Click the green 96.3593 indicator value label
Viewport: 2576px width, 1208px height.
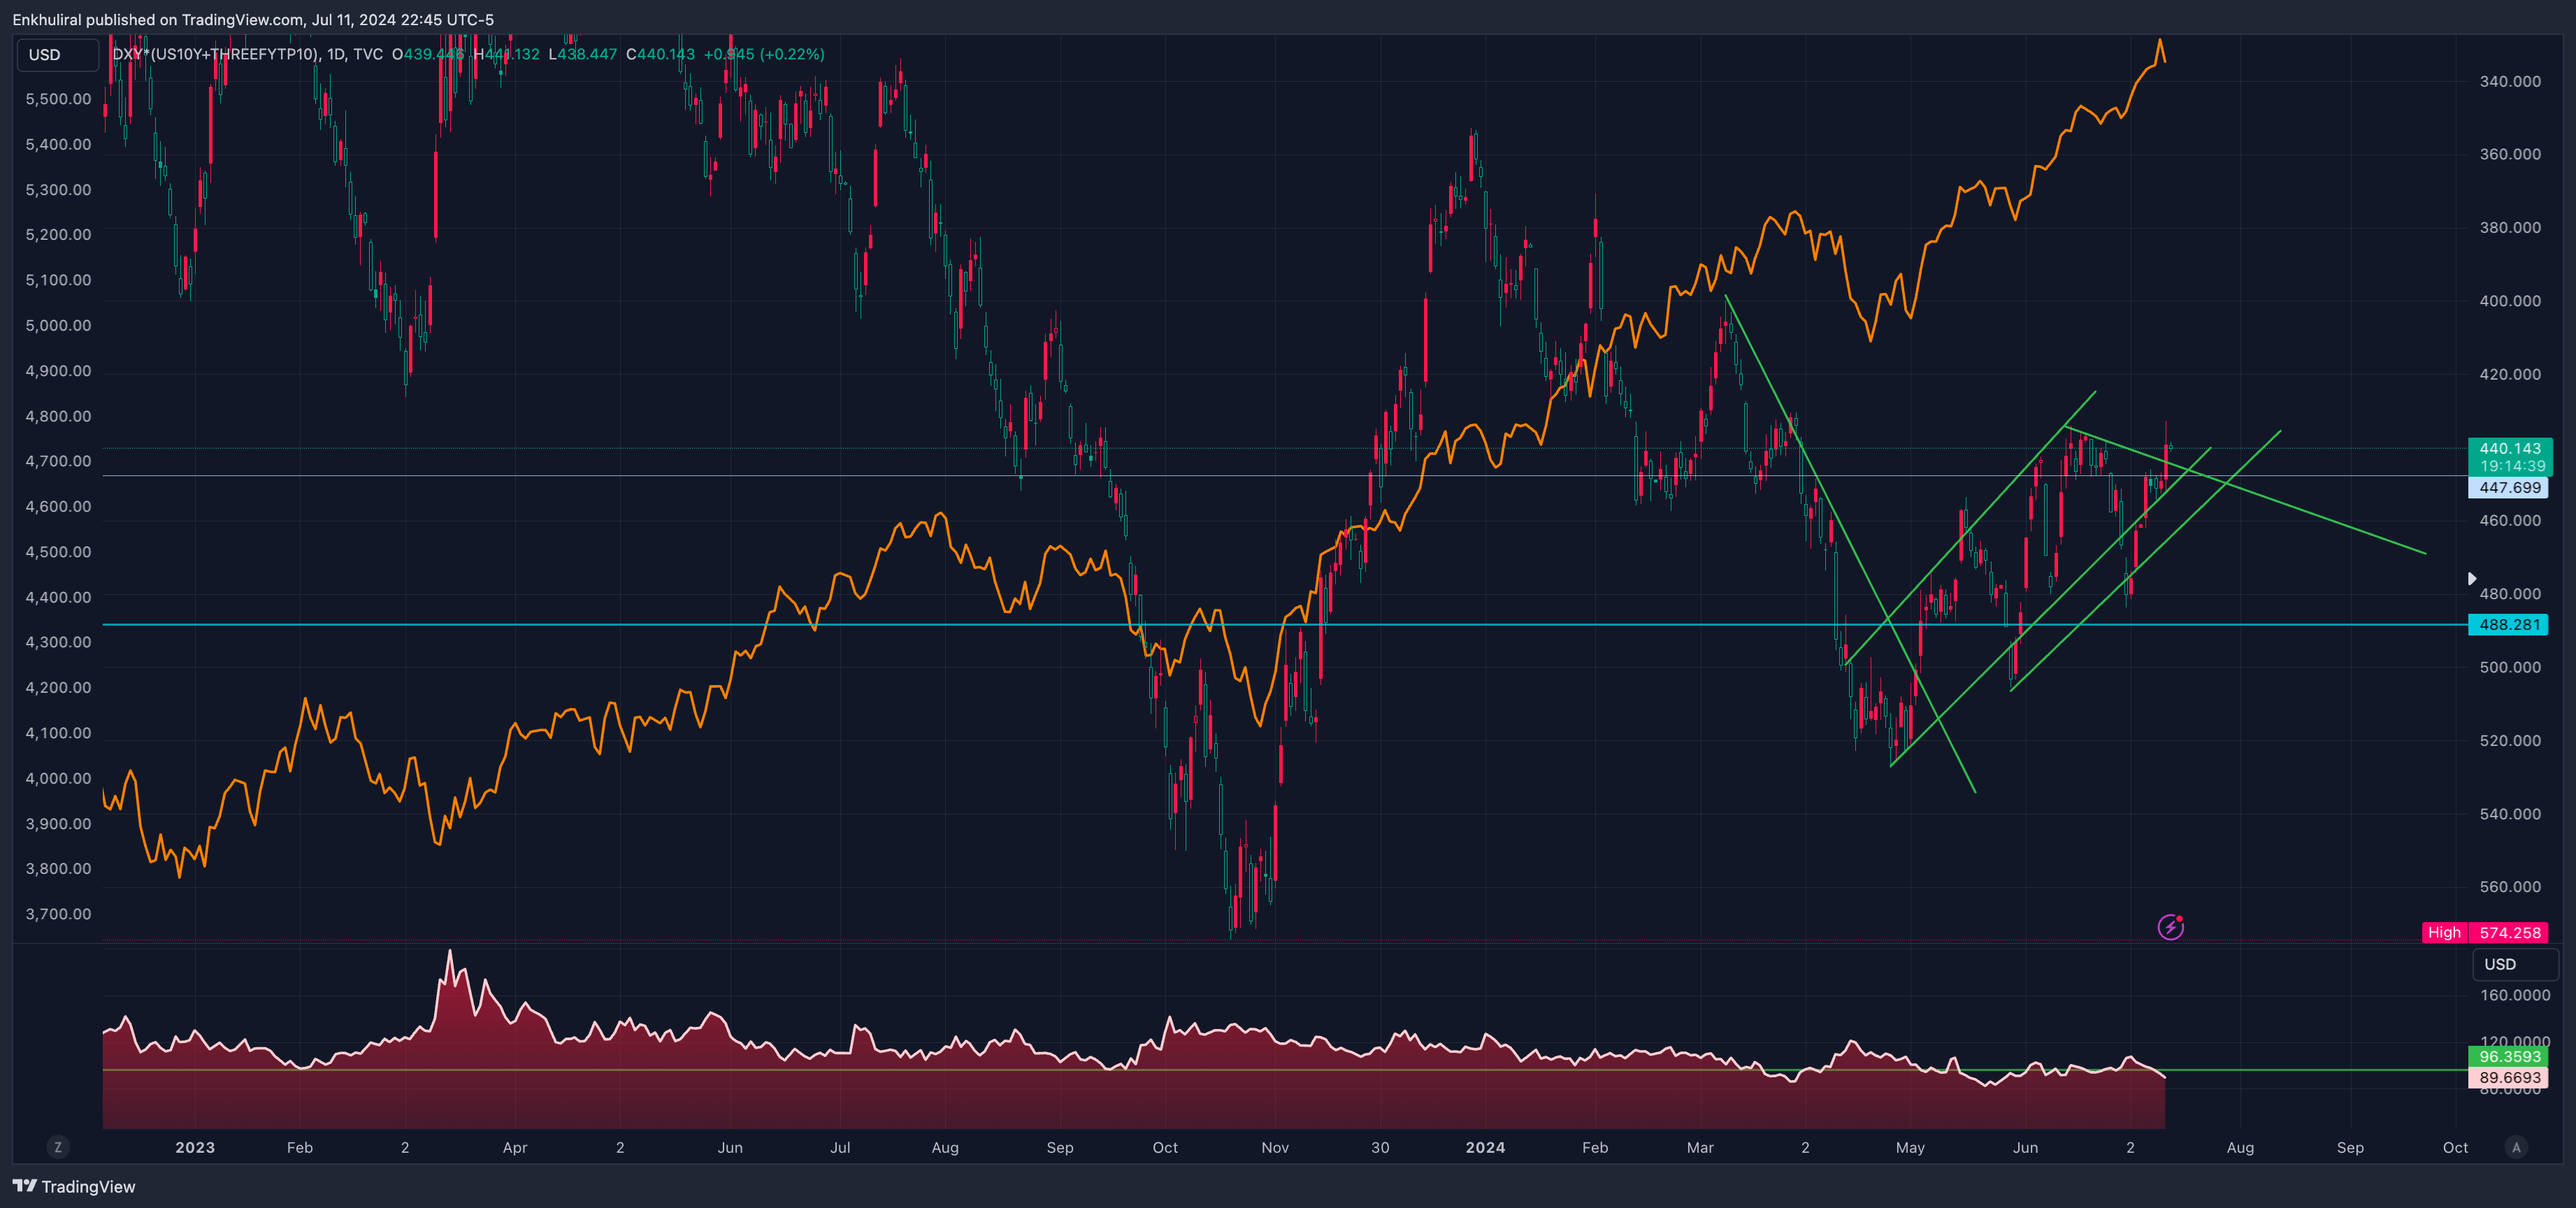[x=2508, y=1056]
